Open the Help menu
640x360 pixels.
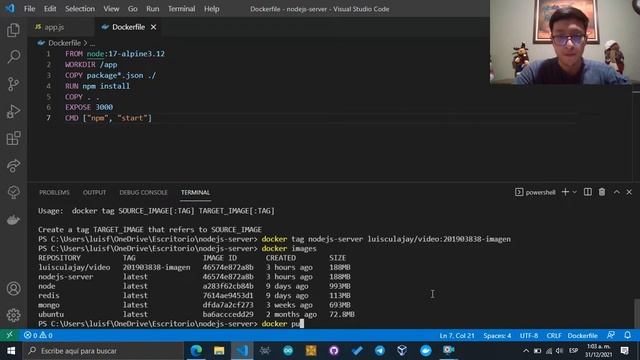click(x=212, y=9)
